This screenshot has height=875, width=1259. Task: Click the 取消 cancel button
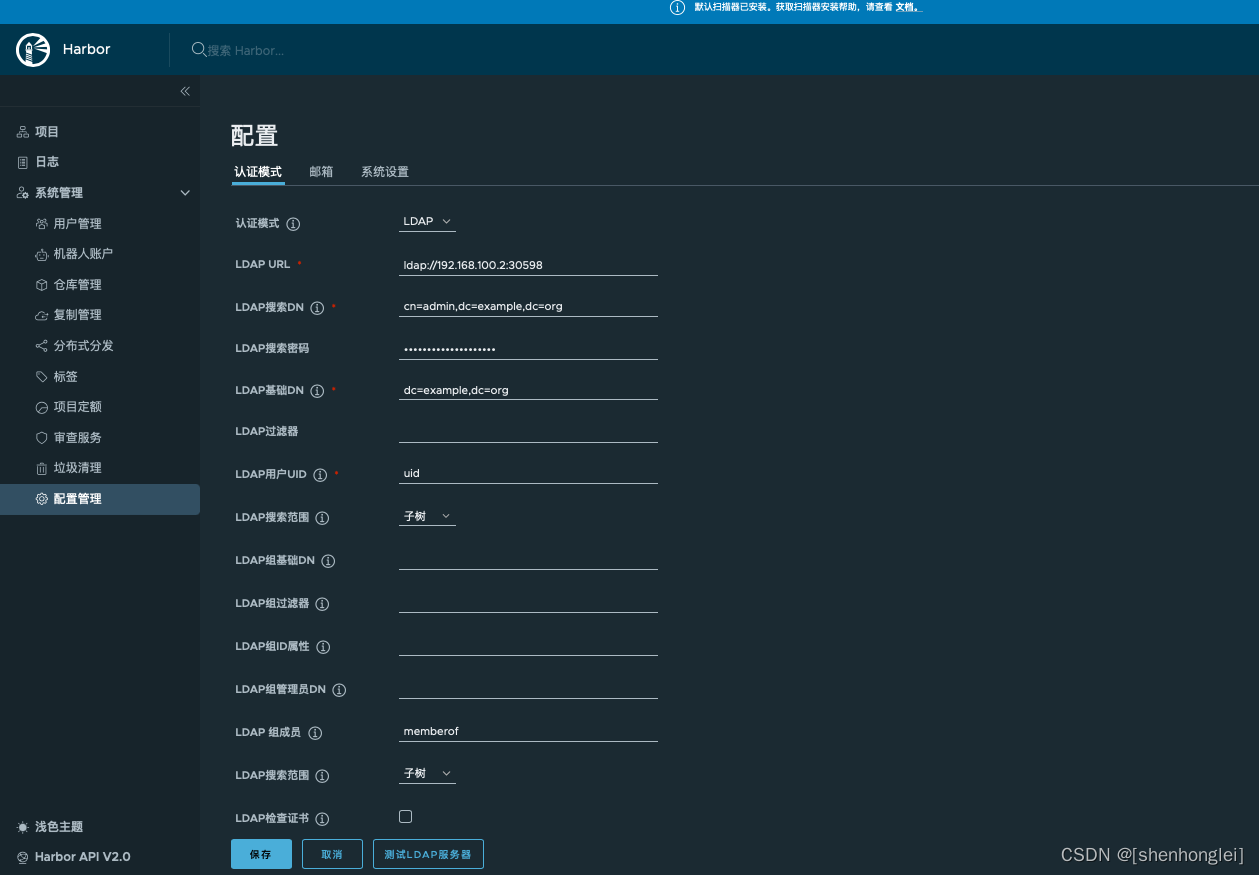tap(332, 854)
